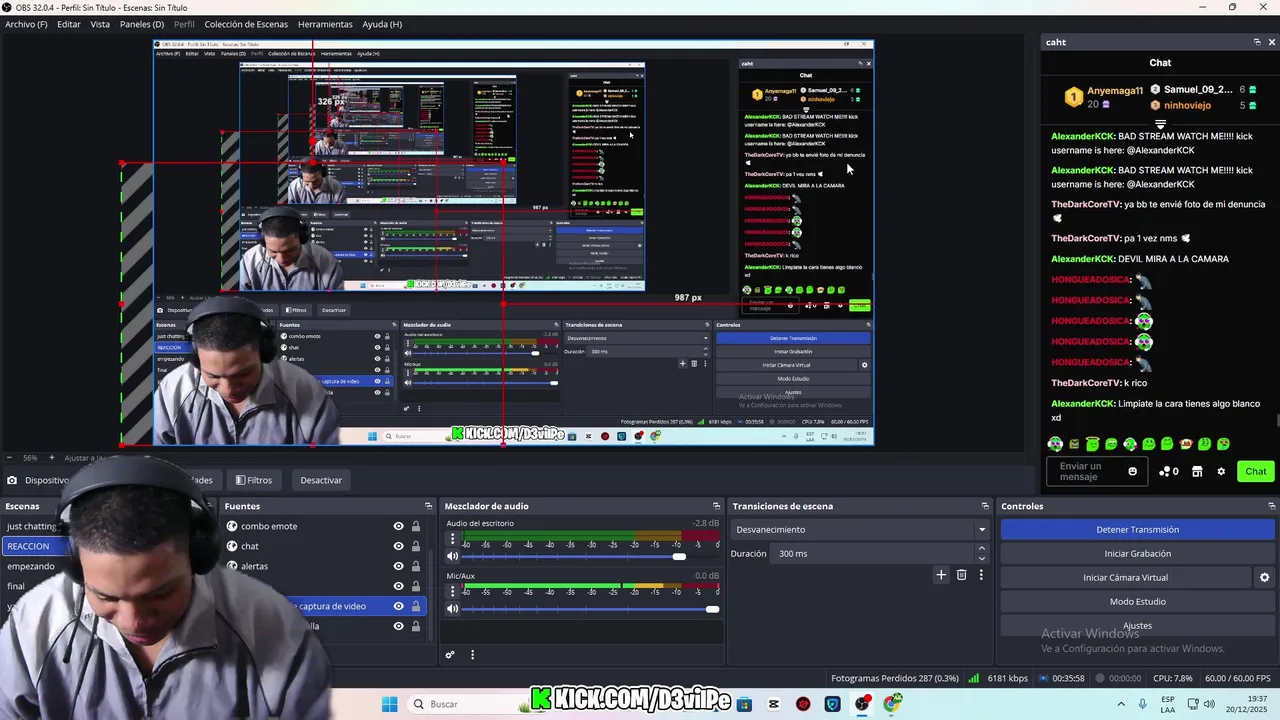Open Colección de Escenas menu
This screenshot has width=1280, height=720.
(248, 24)
